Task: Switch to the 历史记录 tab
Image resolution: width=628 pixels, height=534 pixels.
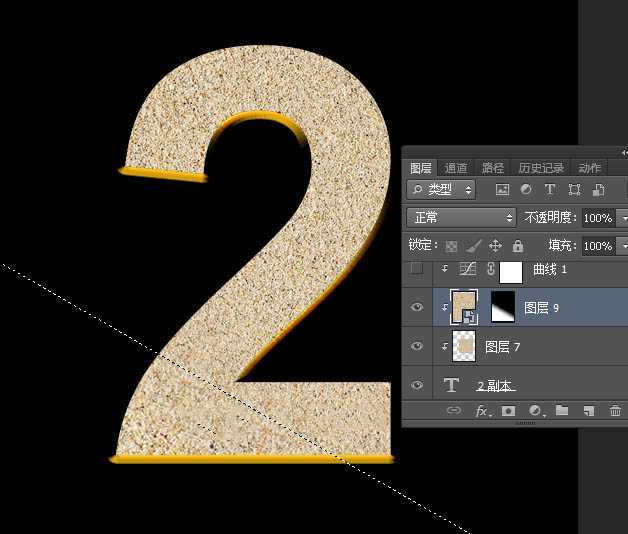Action: click(541, 168)
